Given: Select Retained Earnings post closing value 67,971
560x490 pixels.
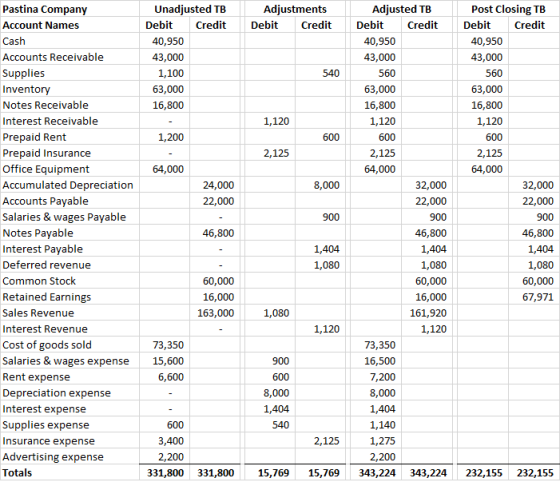Looking at the screenshot, I should point(534,297).
